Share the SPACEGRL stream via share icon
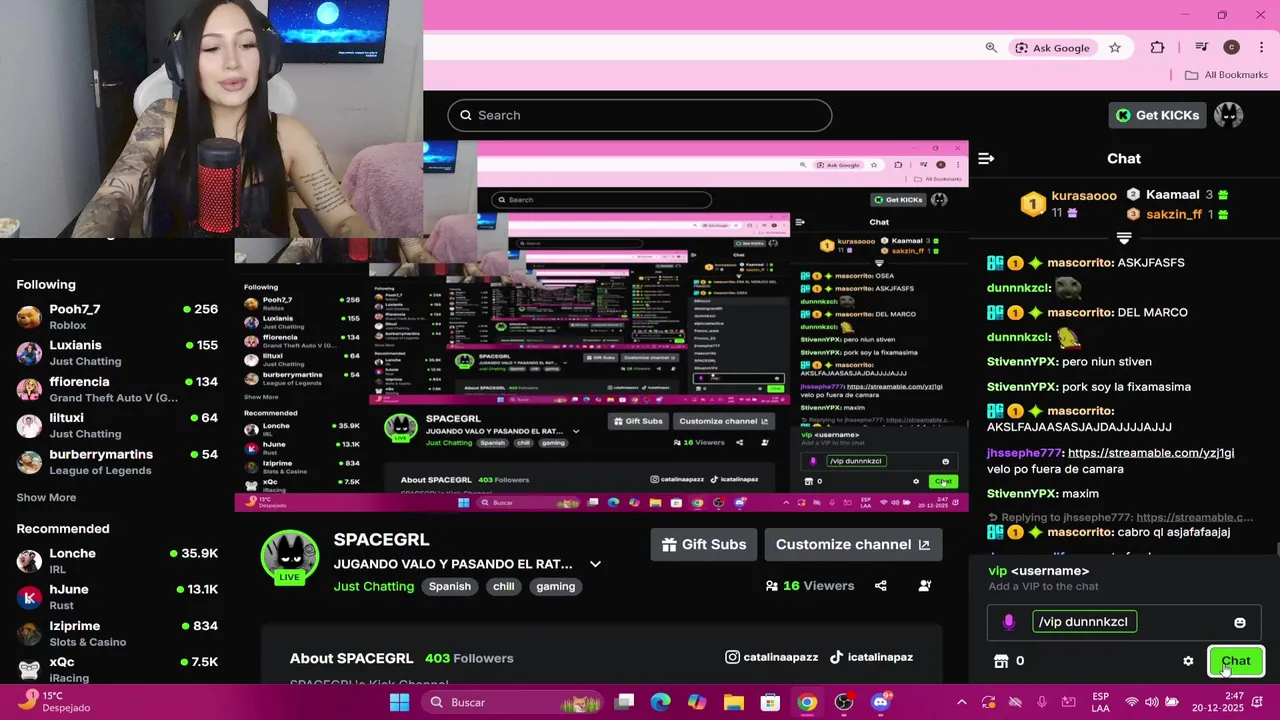 [881, 586]
